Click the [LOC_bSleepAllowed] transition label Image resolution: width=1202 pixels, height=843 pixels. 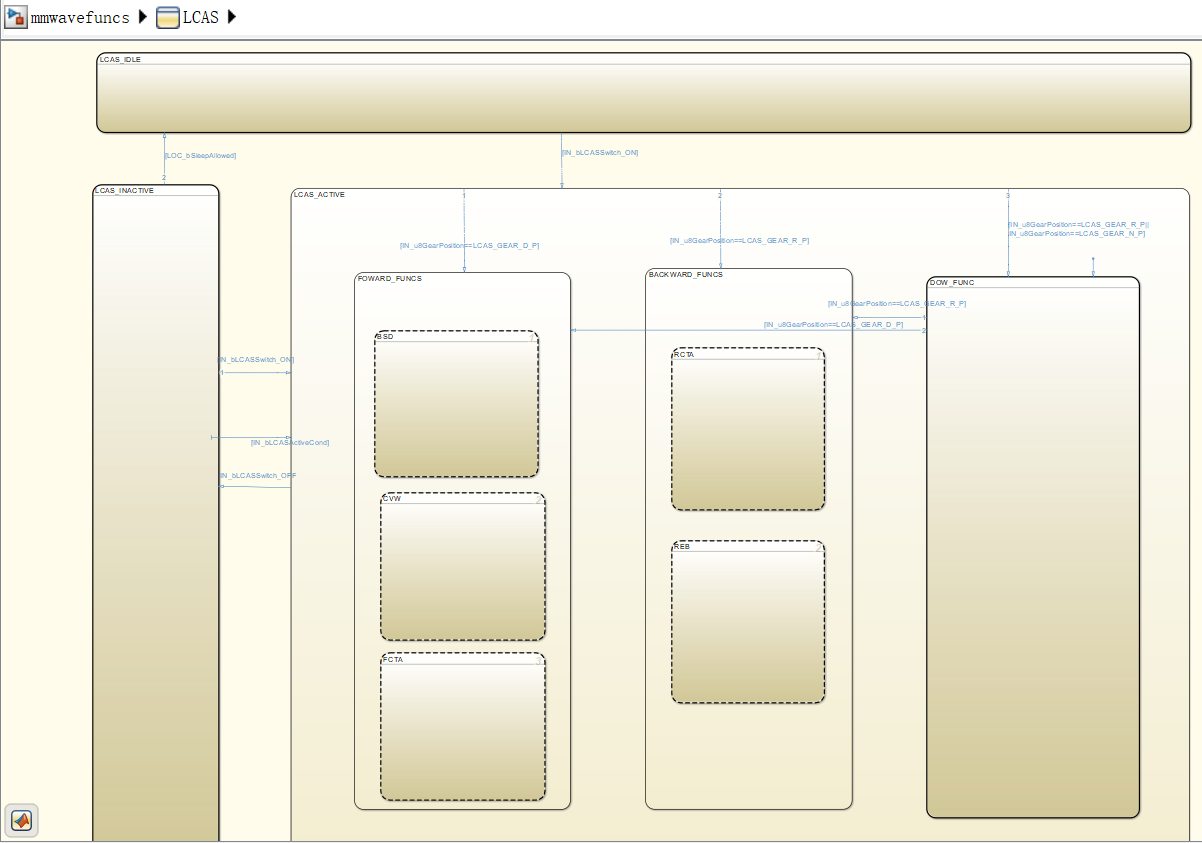pyautogui.click(x=202, y=155)
